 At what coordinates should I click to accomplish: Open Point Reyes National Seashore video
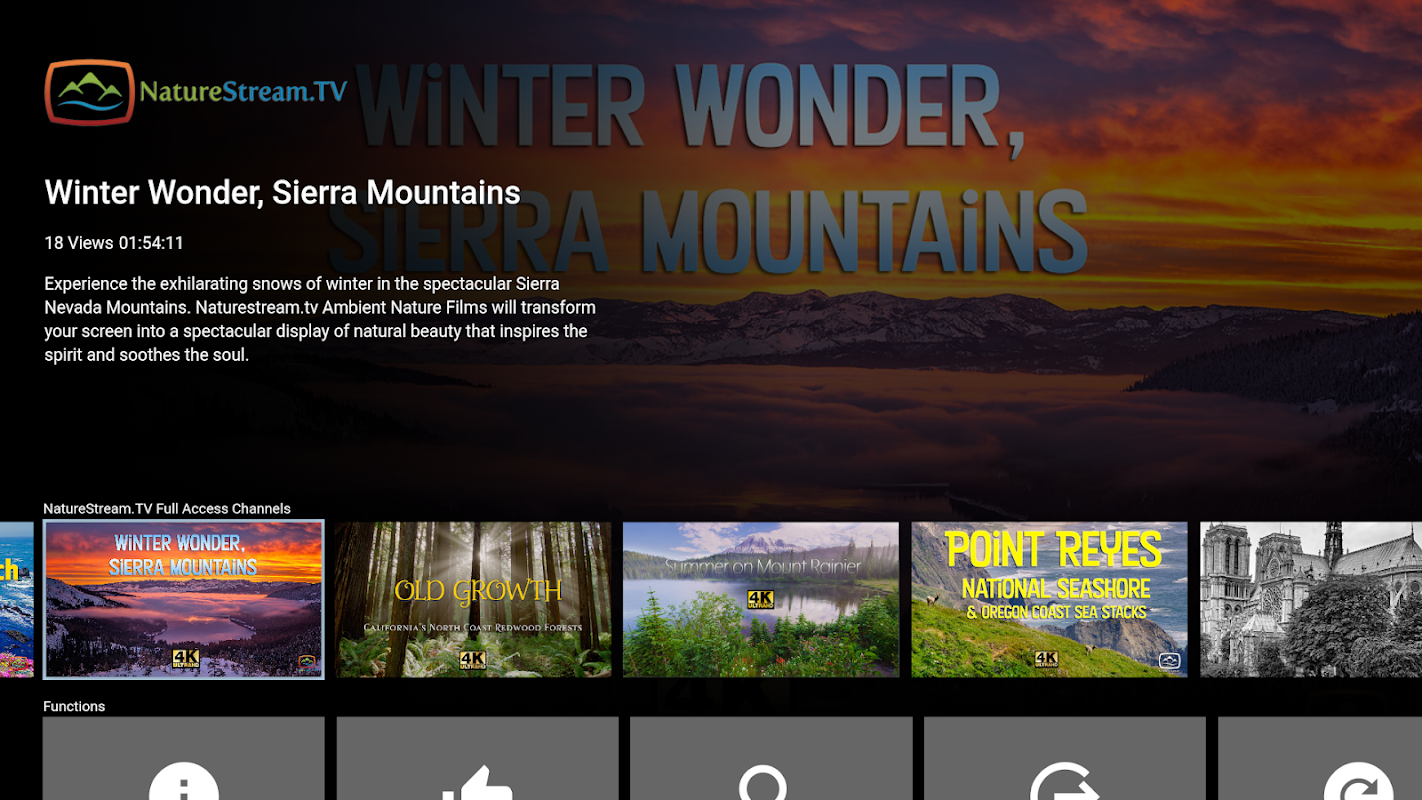tap(1049, 600)
